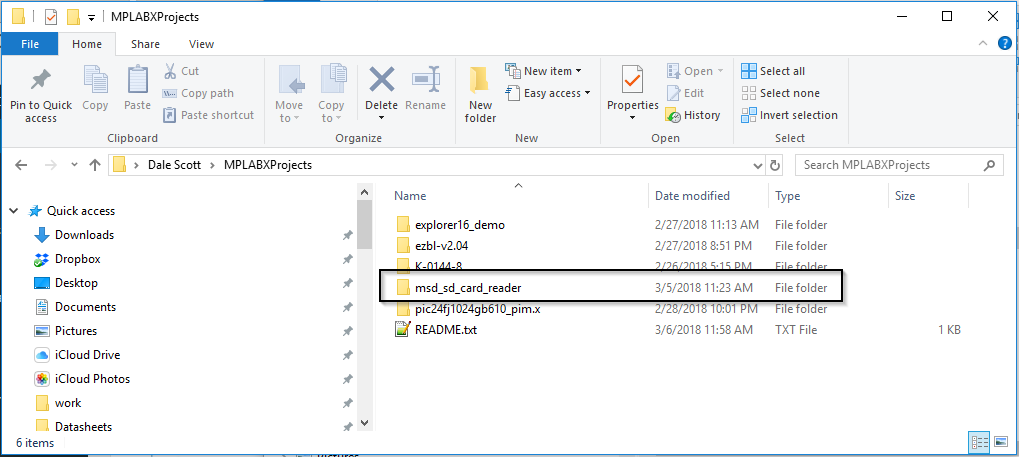Click Select all in Select group
1019x457 pixels.
773,71
